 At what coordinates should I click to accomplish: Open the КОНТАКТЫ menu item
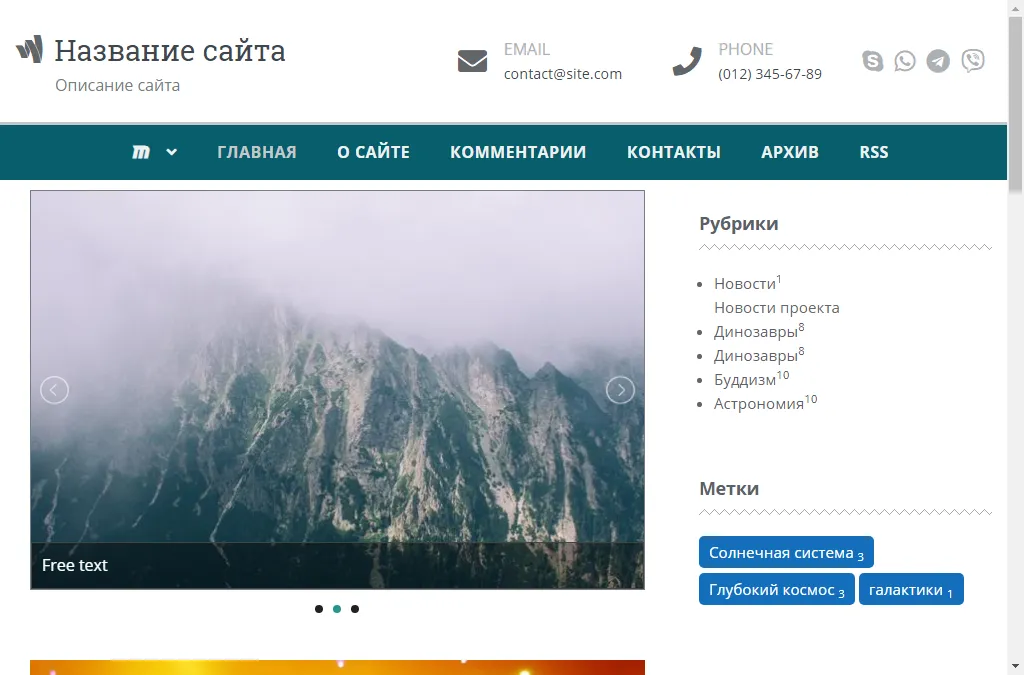tap(673, 152)
